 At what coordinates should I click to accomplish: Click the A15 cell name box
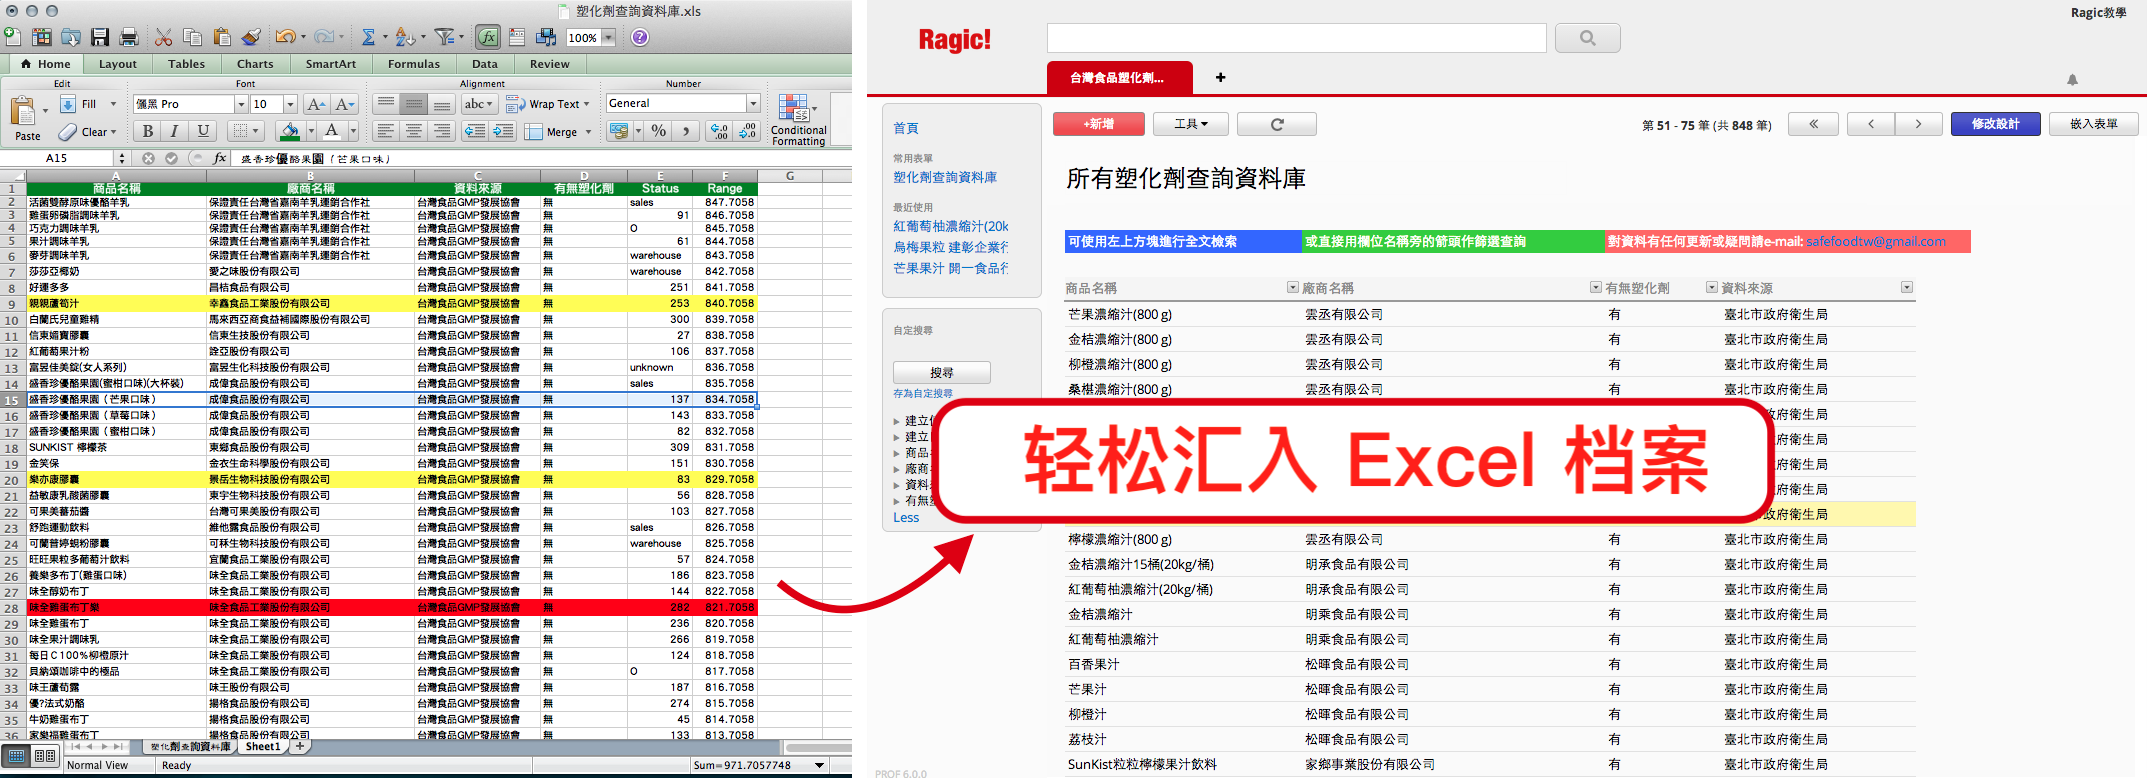(x=57, y=158)
